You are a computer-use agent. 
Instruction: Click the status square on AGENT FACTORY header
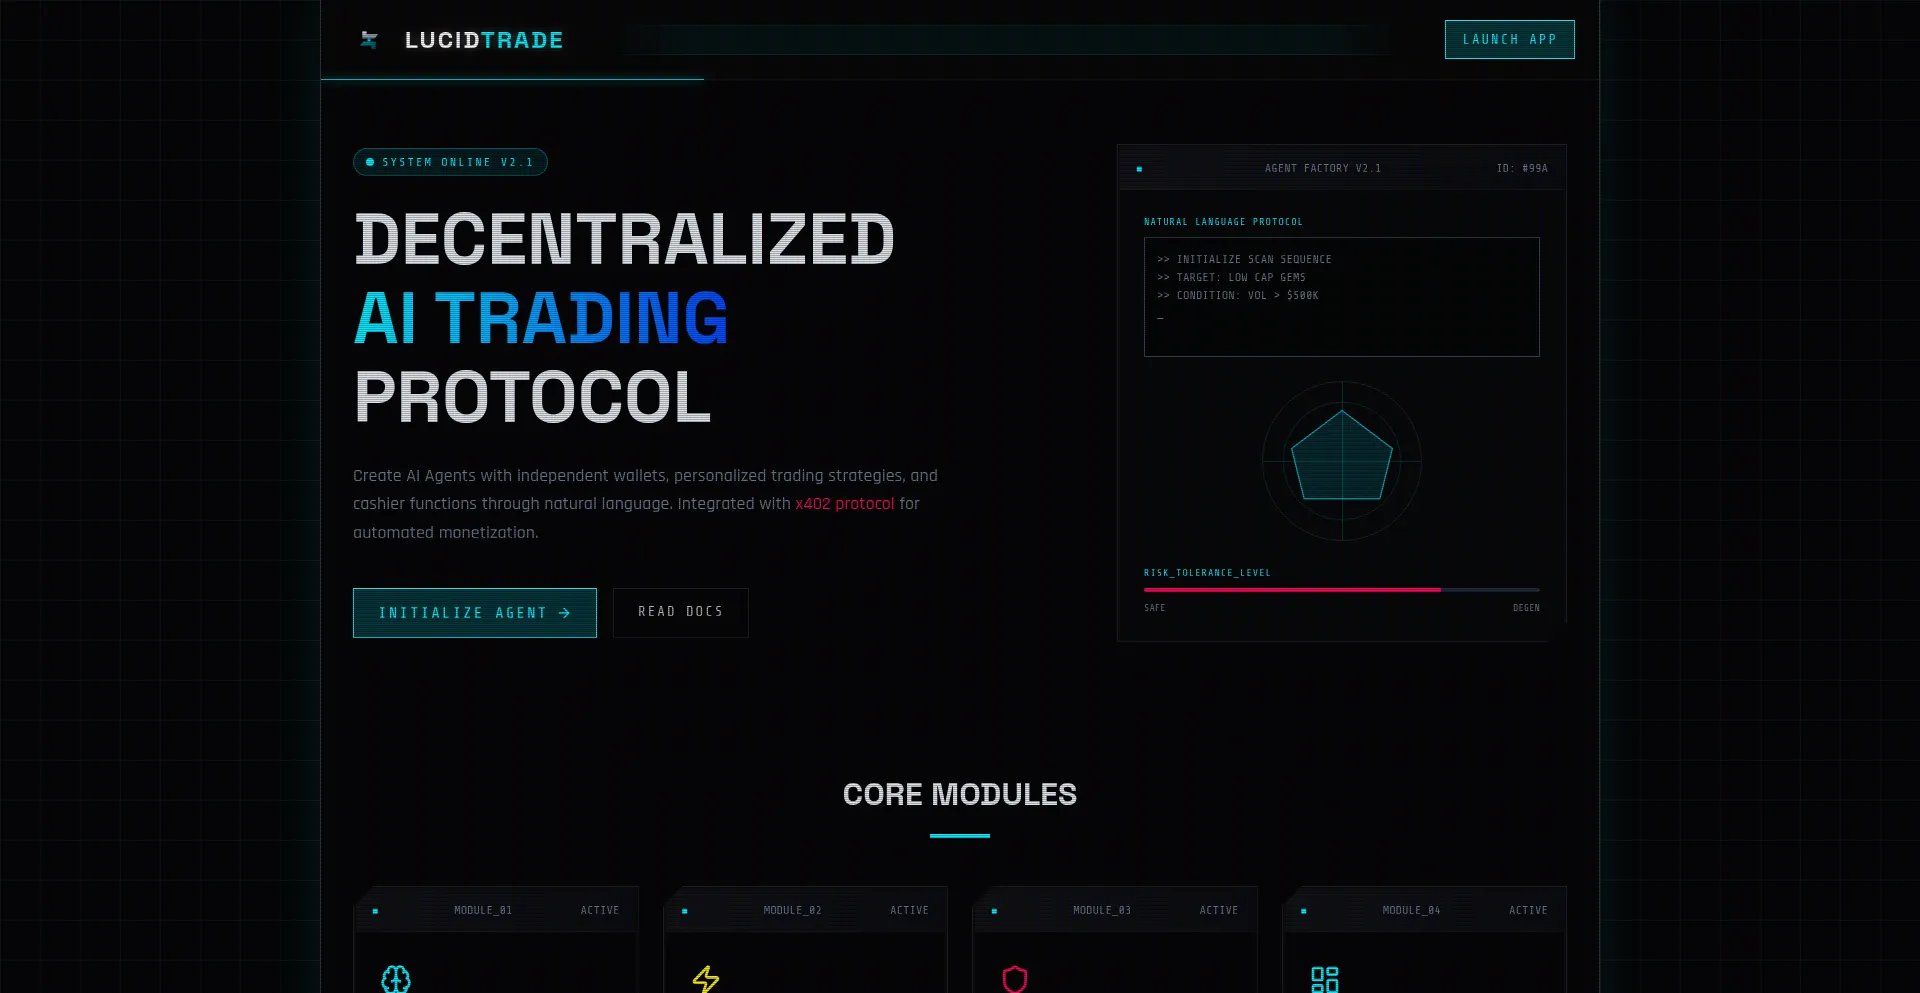tap(1139, 168)
